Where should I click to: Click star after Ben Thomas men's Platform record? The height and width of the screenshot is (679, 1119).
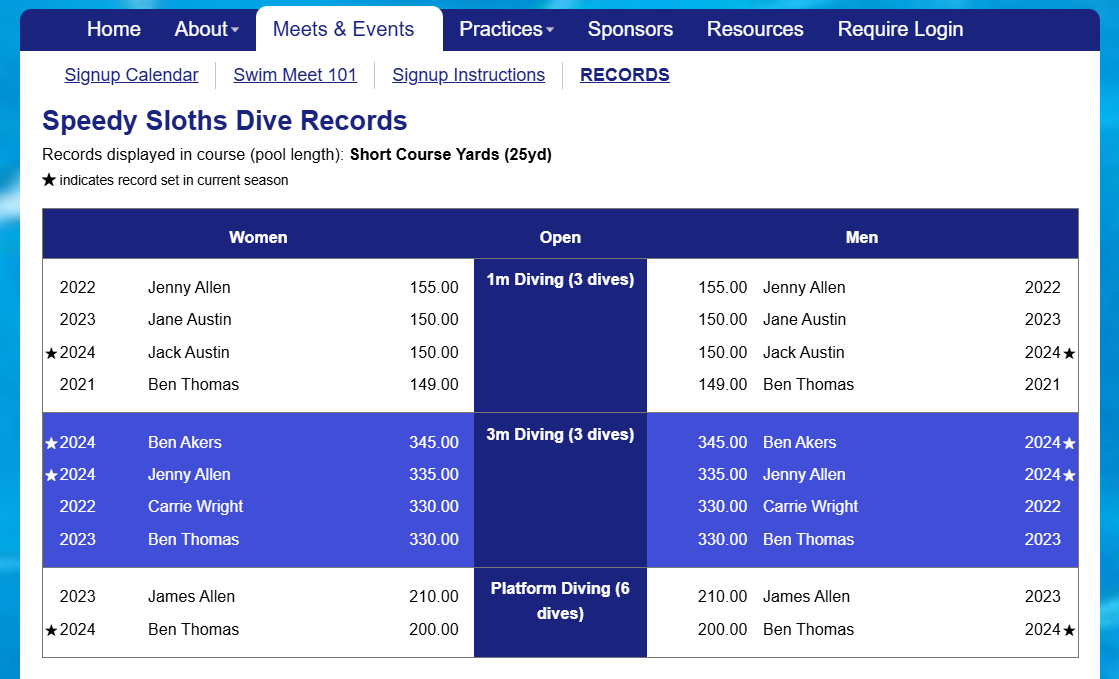click(1067, 629)
